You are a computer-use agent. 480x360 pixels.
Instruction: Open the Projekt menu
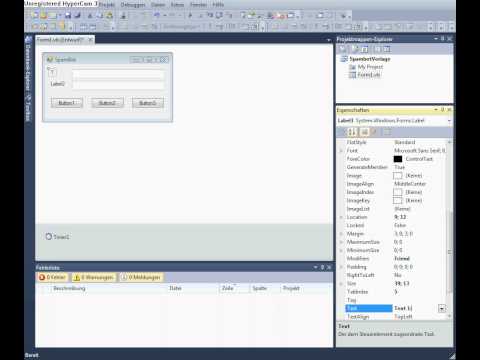[107, 5]
